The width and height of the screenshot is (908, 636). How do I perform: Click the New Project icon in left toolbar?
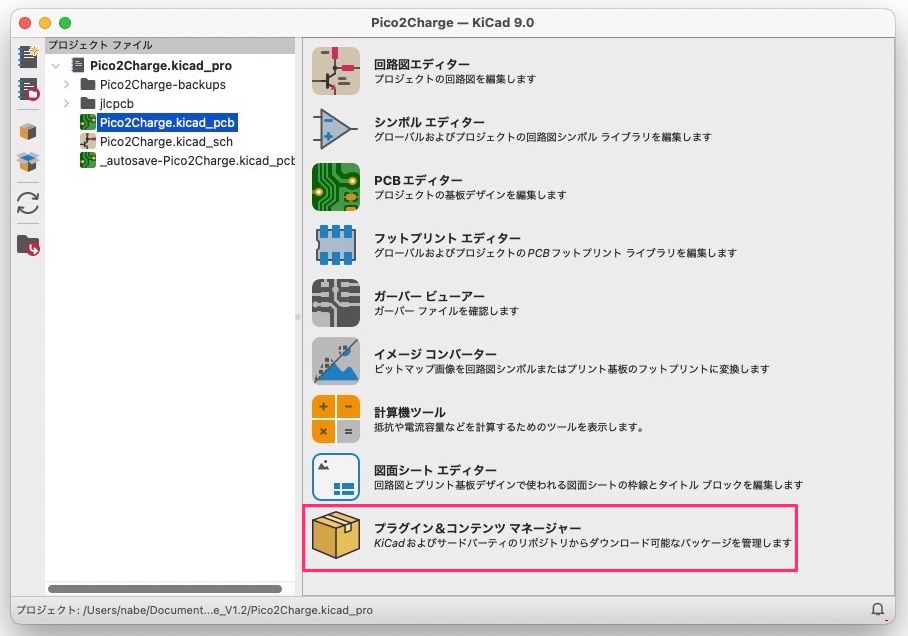28,57
